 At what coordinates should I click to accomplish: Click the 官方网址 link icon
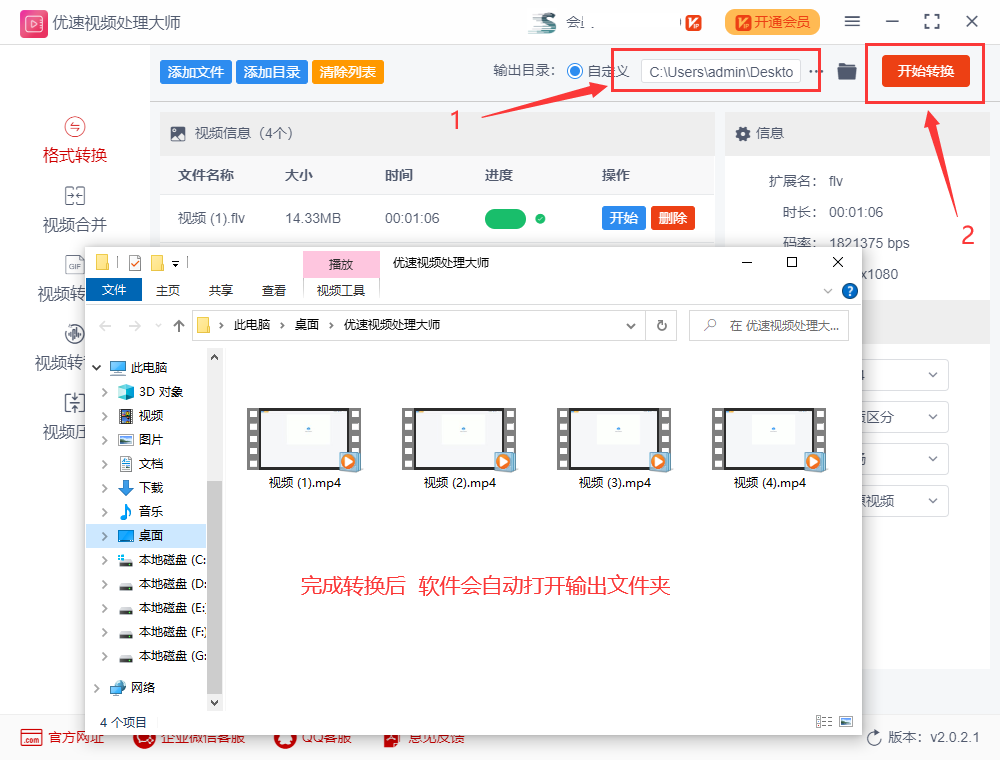pyautogui.click(x=31, y=738)
